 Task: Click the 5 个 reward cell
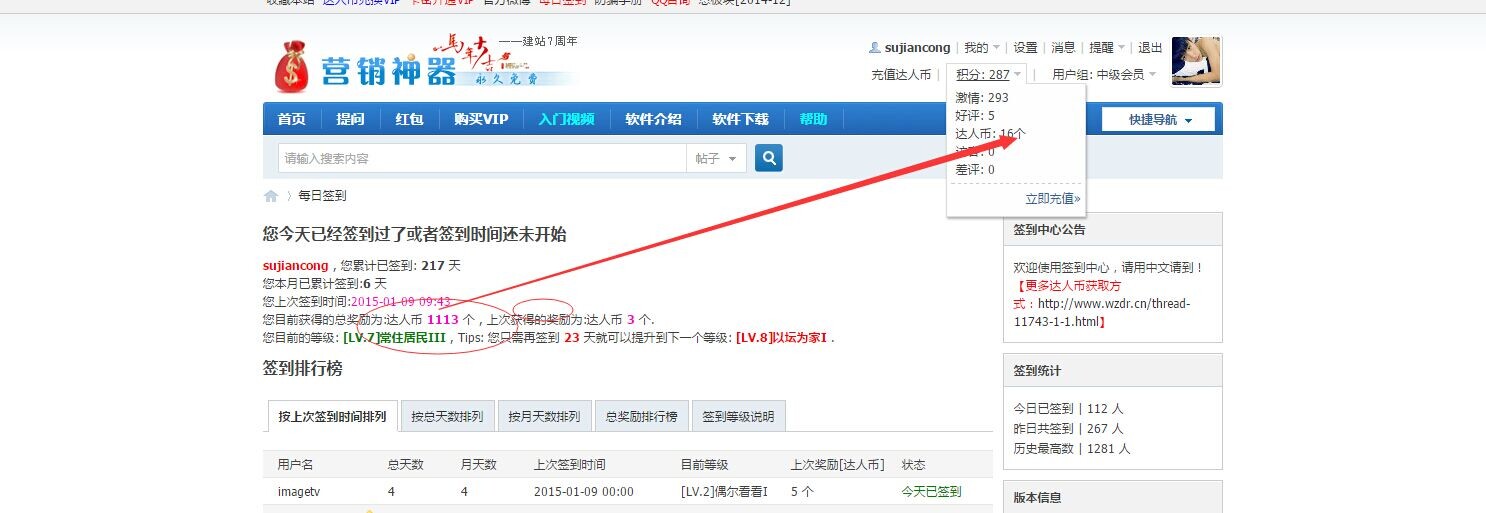point(802,491)
